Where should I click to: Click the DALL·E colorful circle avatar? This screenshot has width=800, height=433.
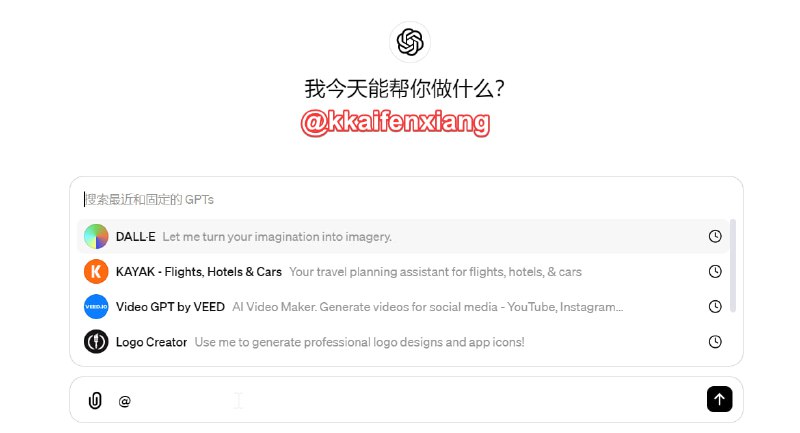(96, 236)
